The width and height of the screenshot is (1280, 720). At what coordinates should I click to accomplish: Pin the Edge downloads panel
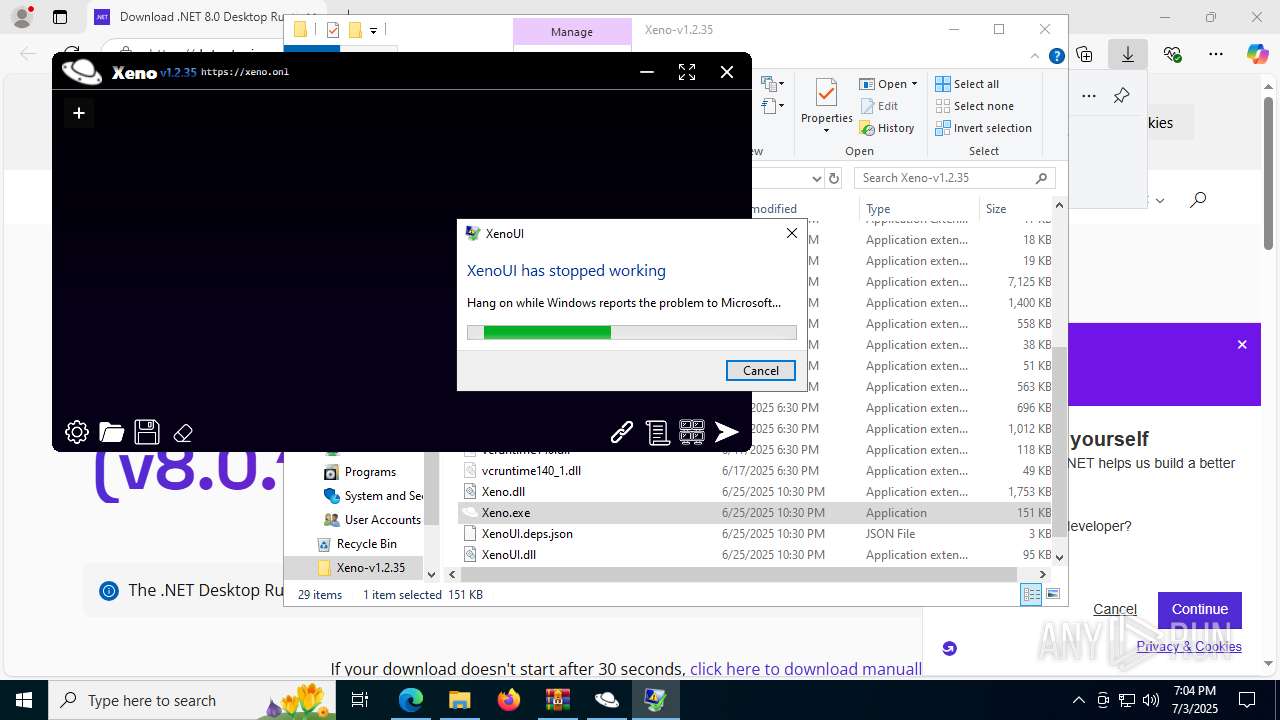[1121, 96]
